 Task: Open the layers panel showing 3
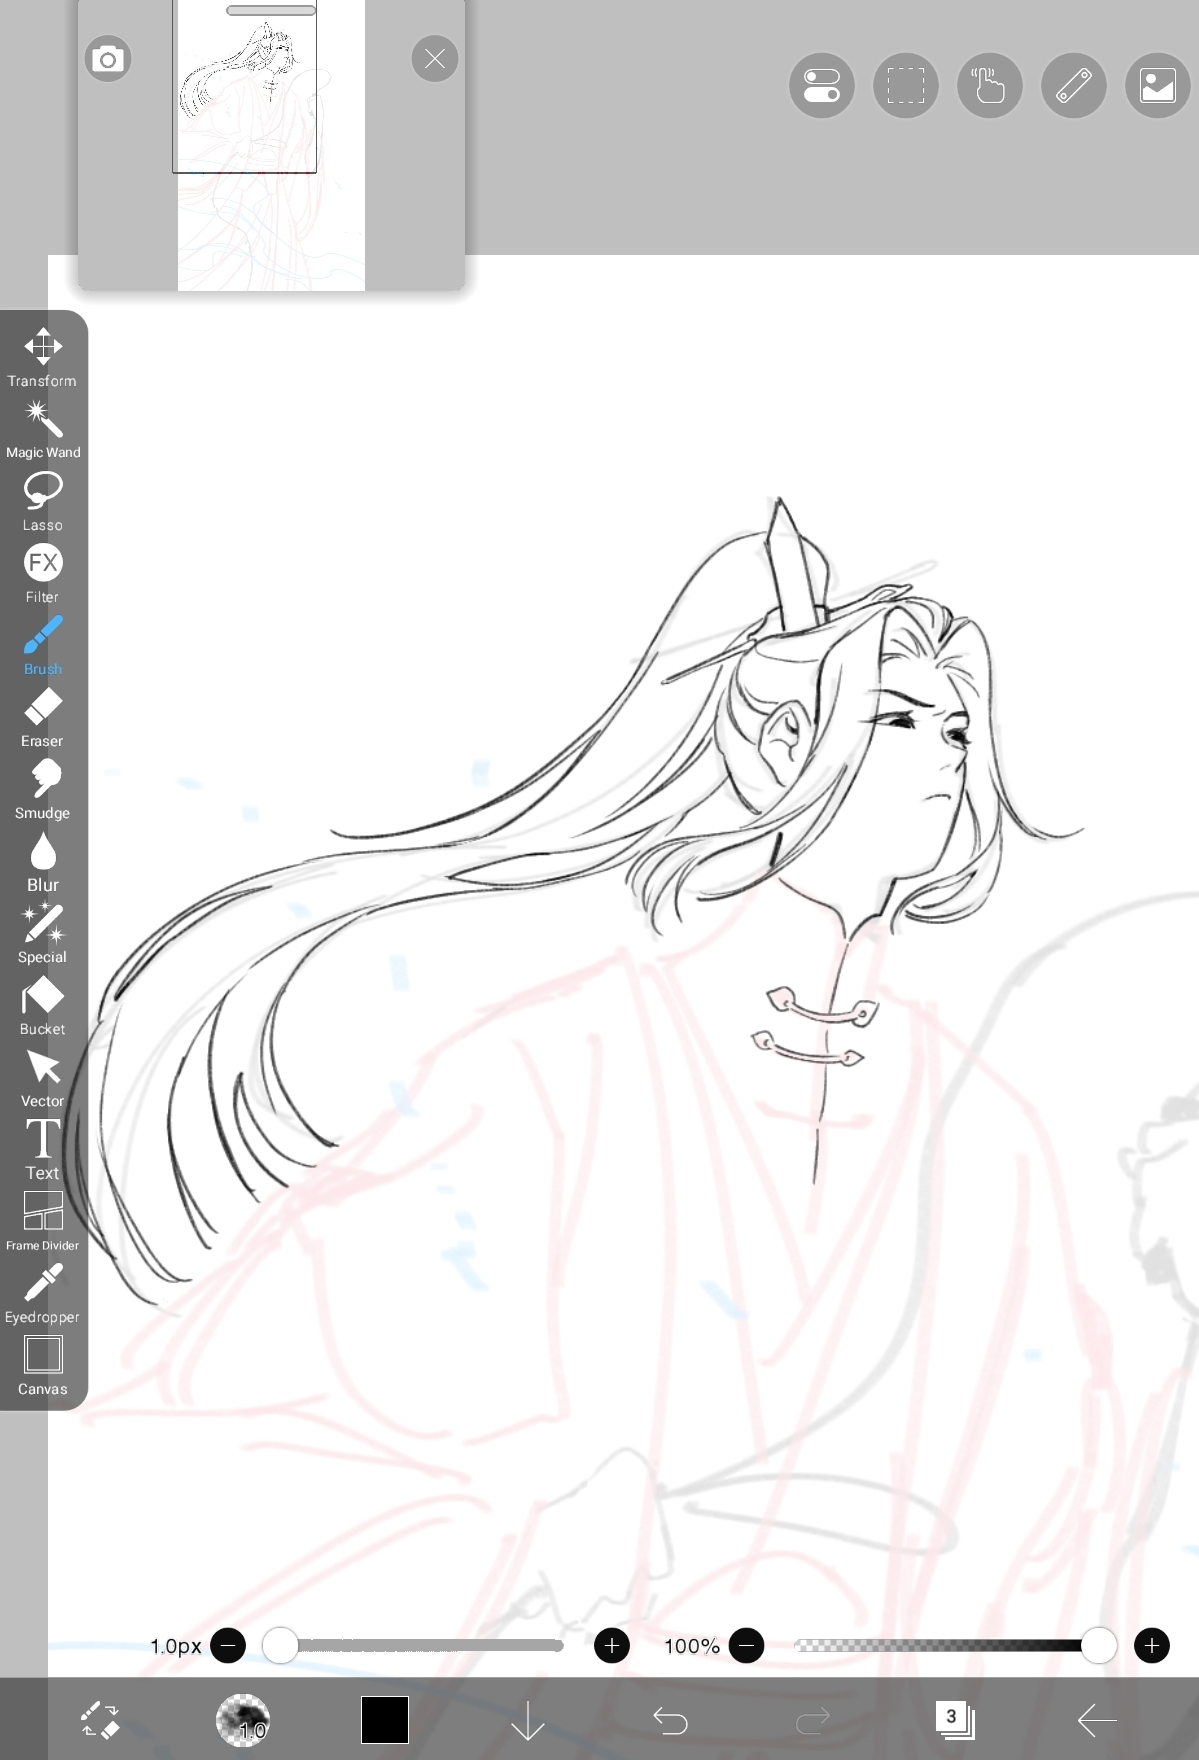click(x=954, y=1720)
